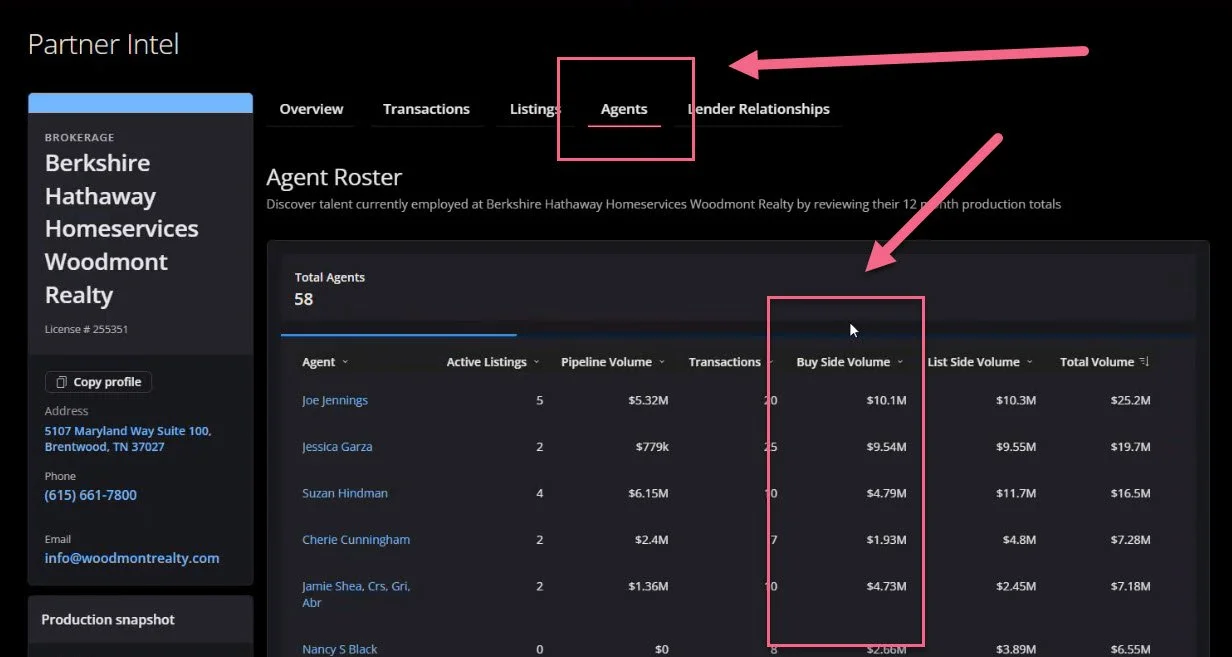Viewport: 1232px width, 657px height.
Task: Sort by Pipeline Volume column
Action: (x=613, y=362)
